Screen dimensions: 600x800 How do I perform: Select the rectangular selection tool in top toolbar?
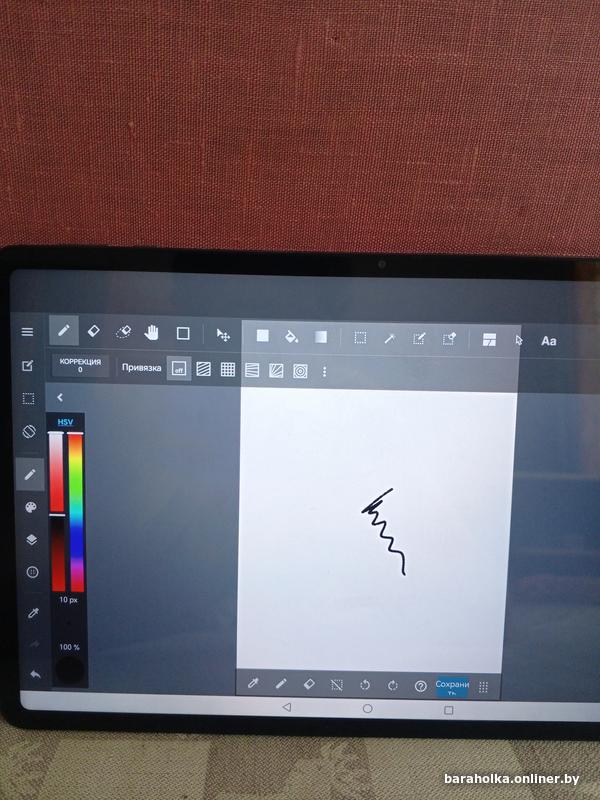360,338
